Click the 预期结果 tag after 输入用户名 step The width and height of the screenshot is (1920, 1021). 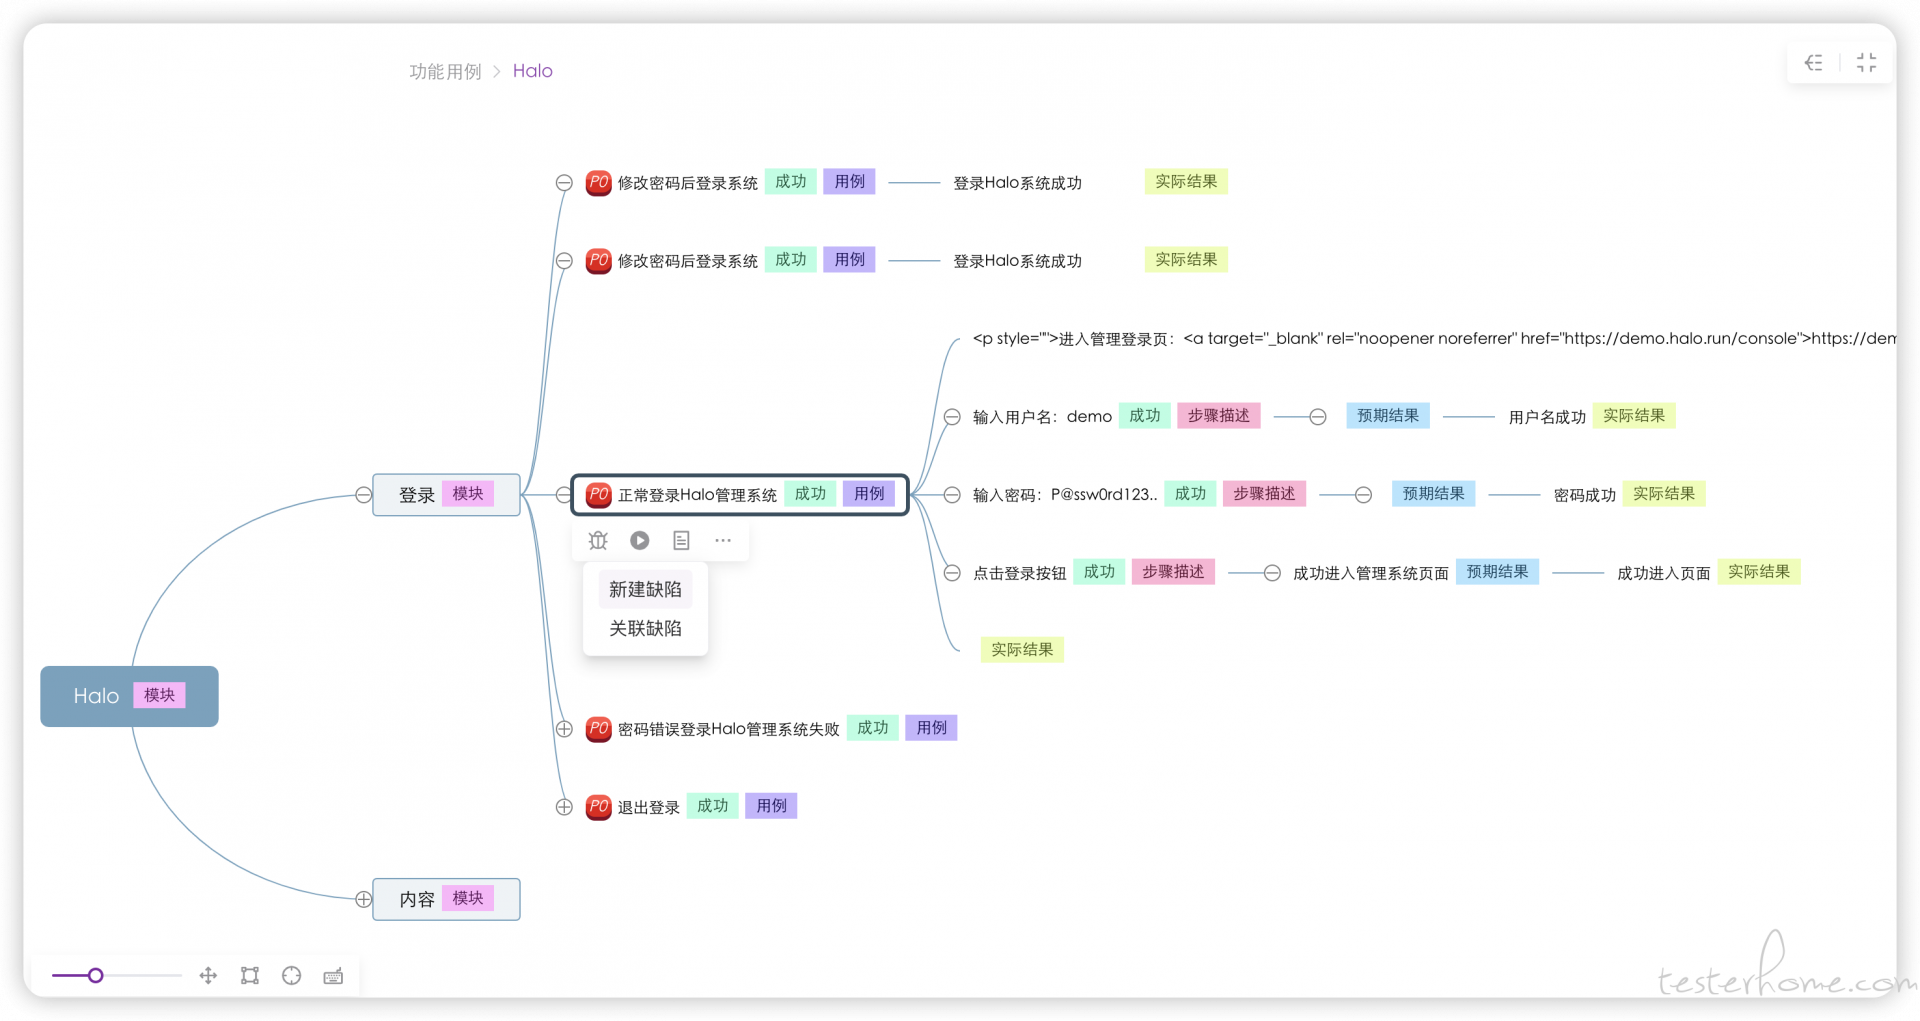coord(1388,416)
